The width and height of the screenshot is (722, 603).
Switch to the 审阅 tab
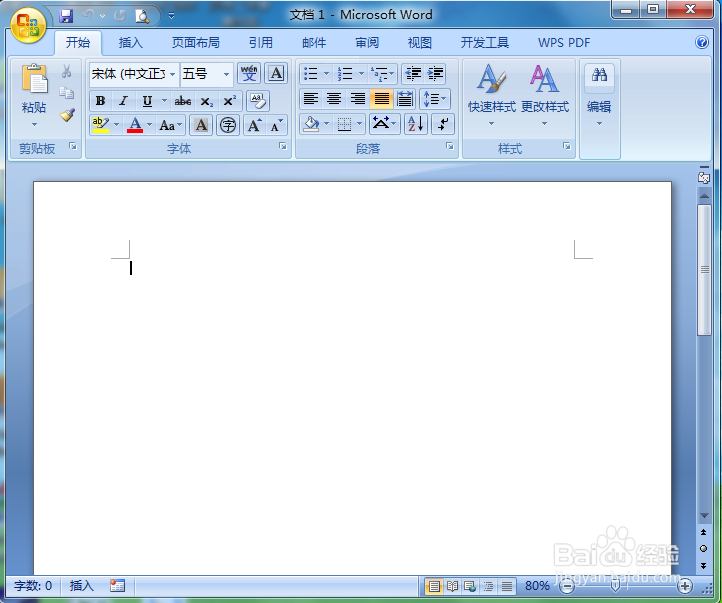[367, 43]
